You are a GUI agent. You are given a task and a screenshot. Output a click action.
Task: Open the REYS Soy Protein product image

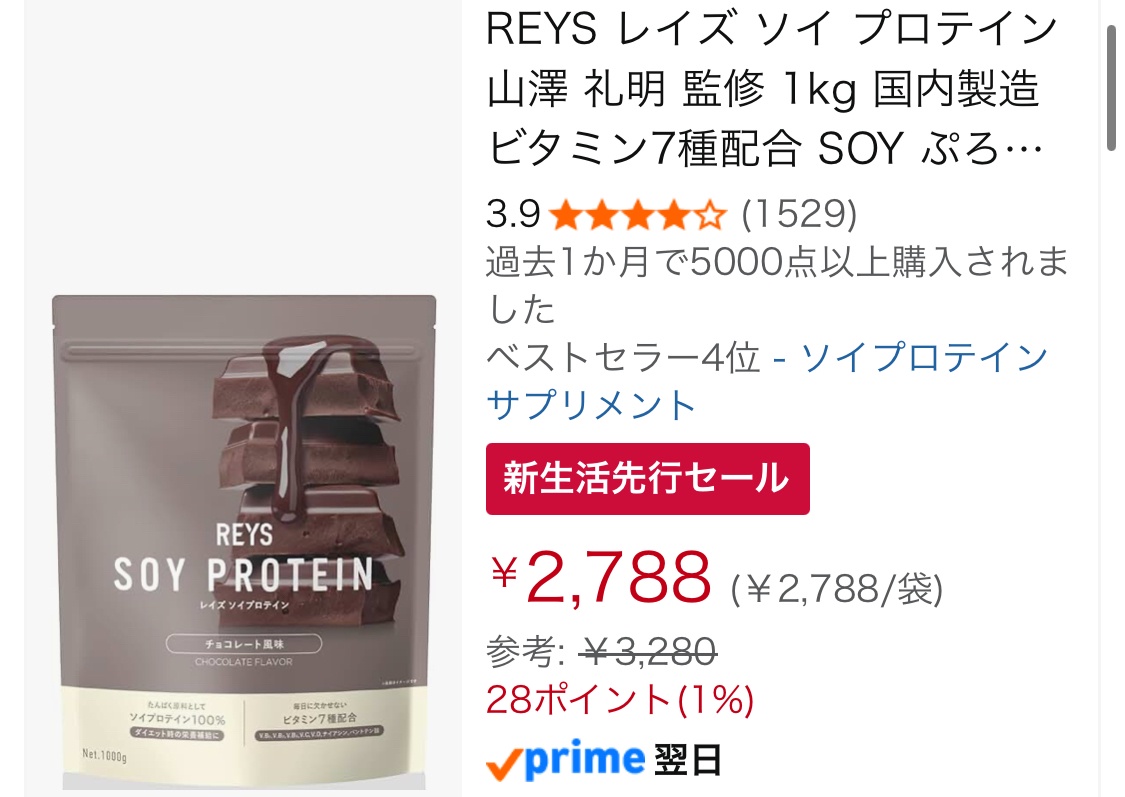point(244,542)
